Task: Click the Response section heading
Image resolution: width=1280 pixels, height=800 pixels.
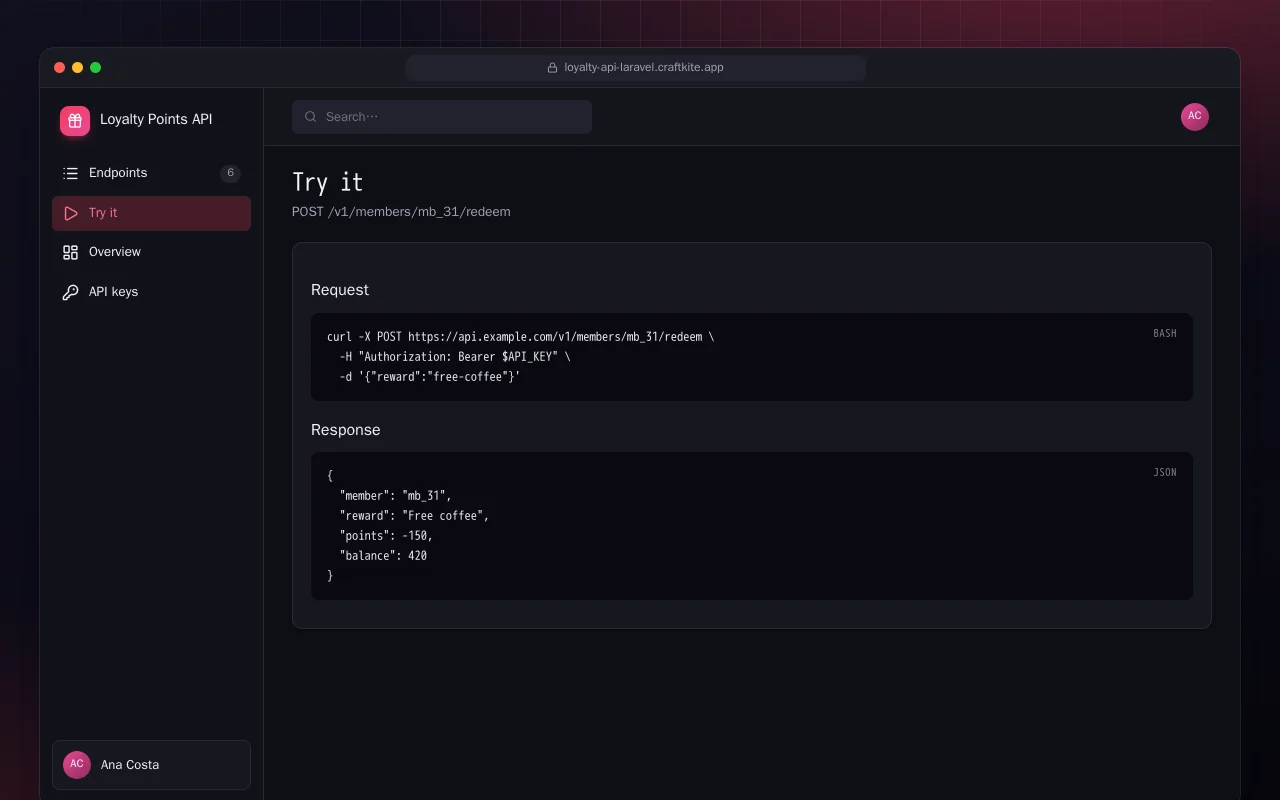Action: point(346,430)
